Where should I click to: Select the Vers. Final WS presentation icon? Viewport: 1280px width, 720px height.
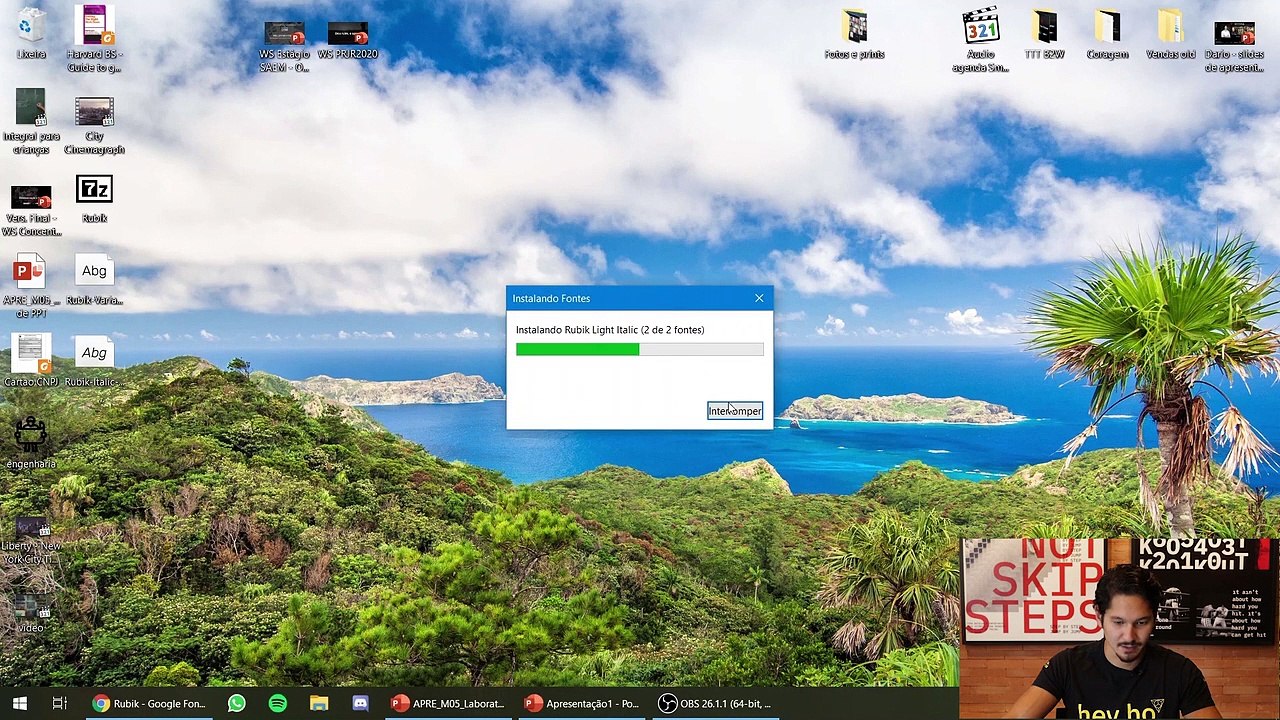31,210
